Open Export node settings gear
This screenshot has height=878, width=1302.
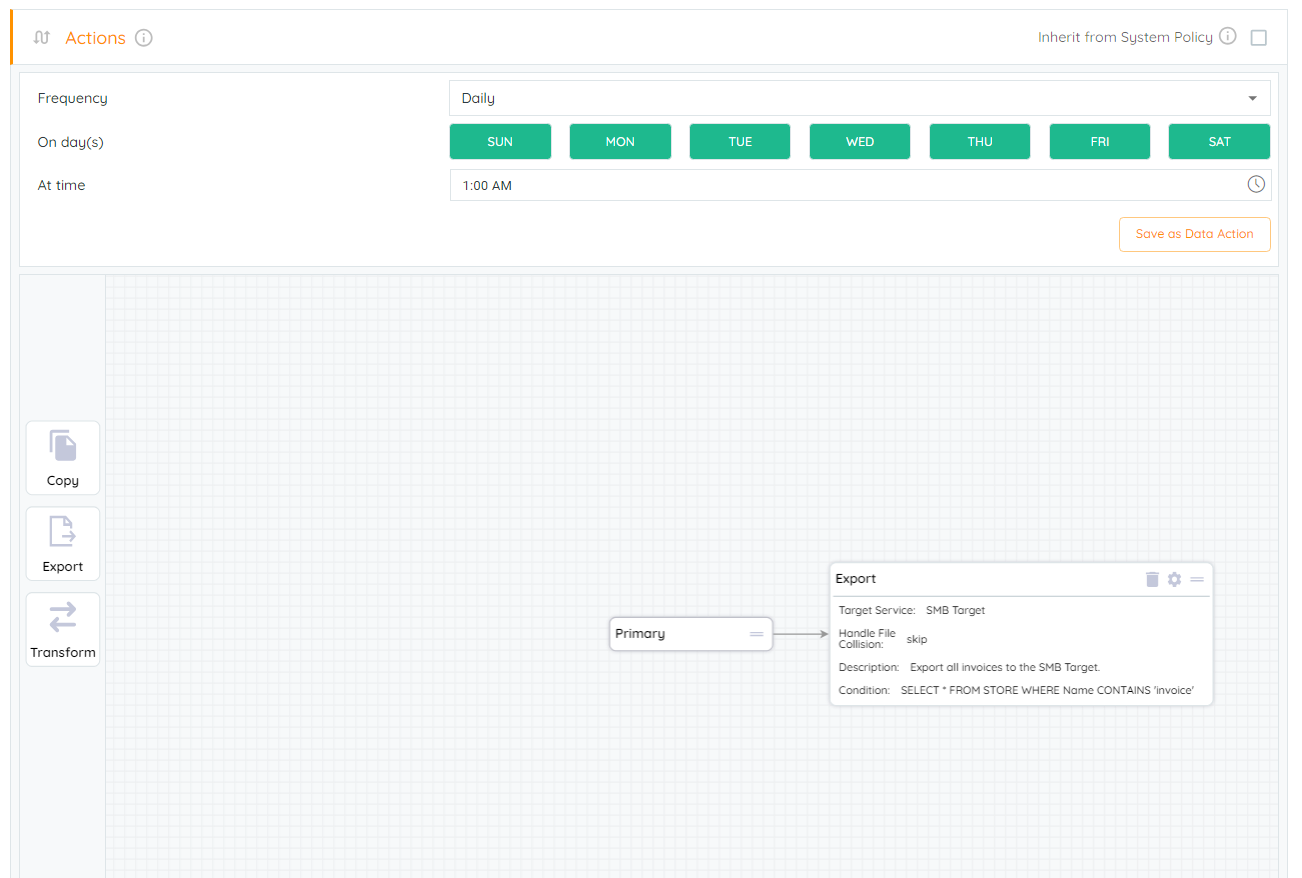tap(1174, 579)
